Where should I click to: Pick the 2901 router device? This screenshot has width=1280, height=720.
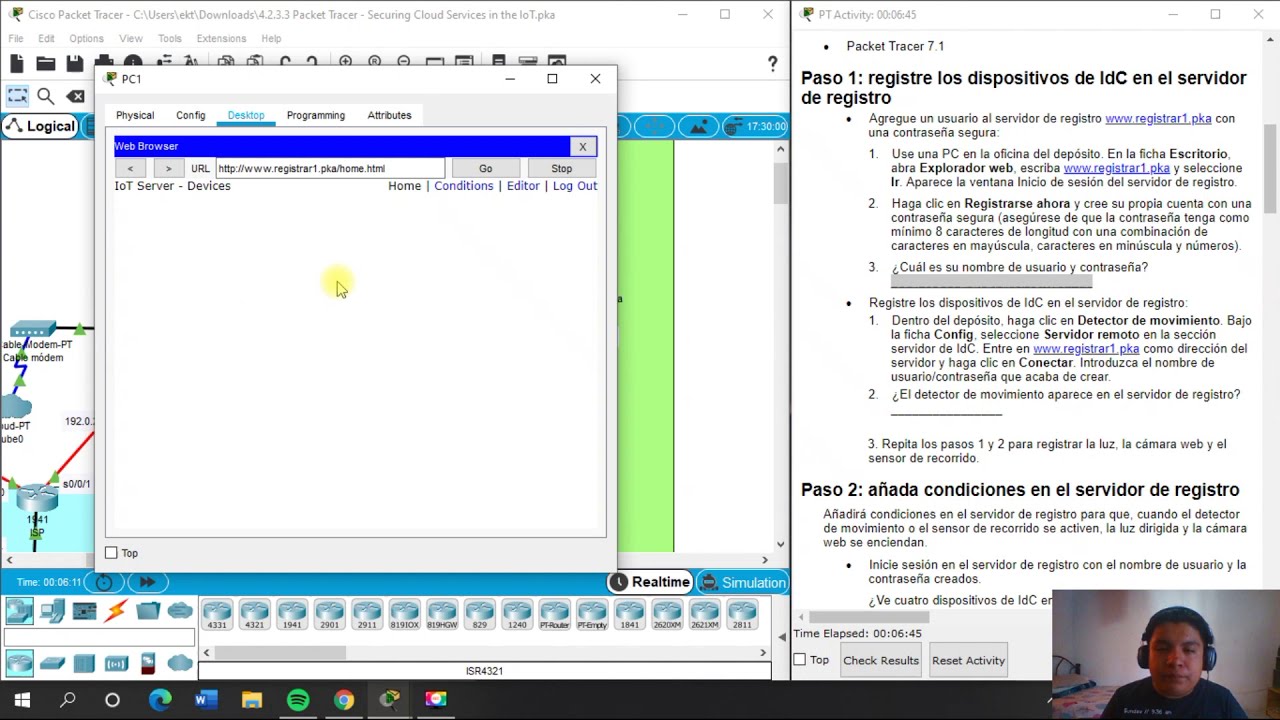pyautogui.click(x=329, y=614)
